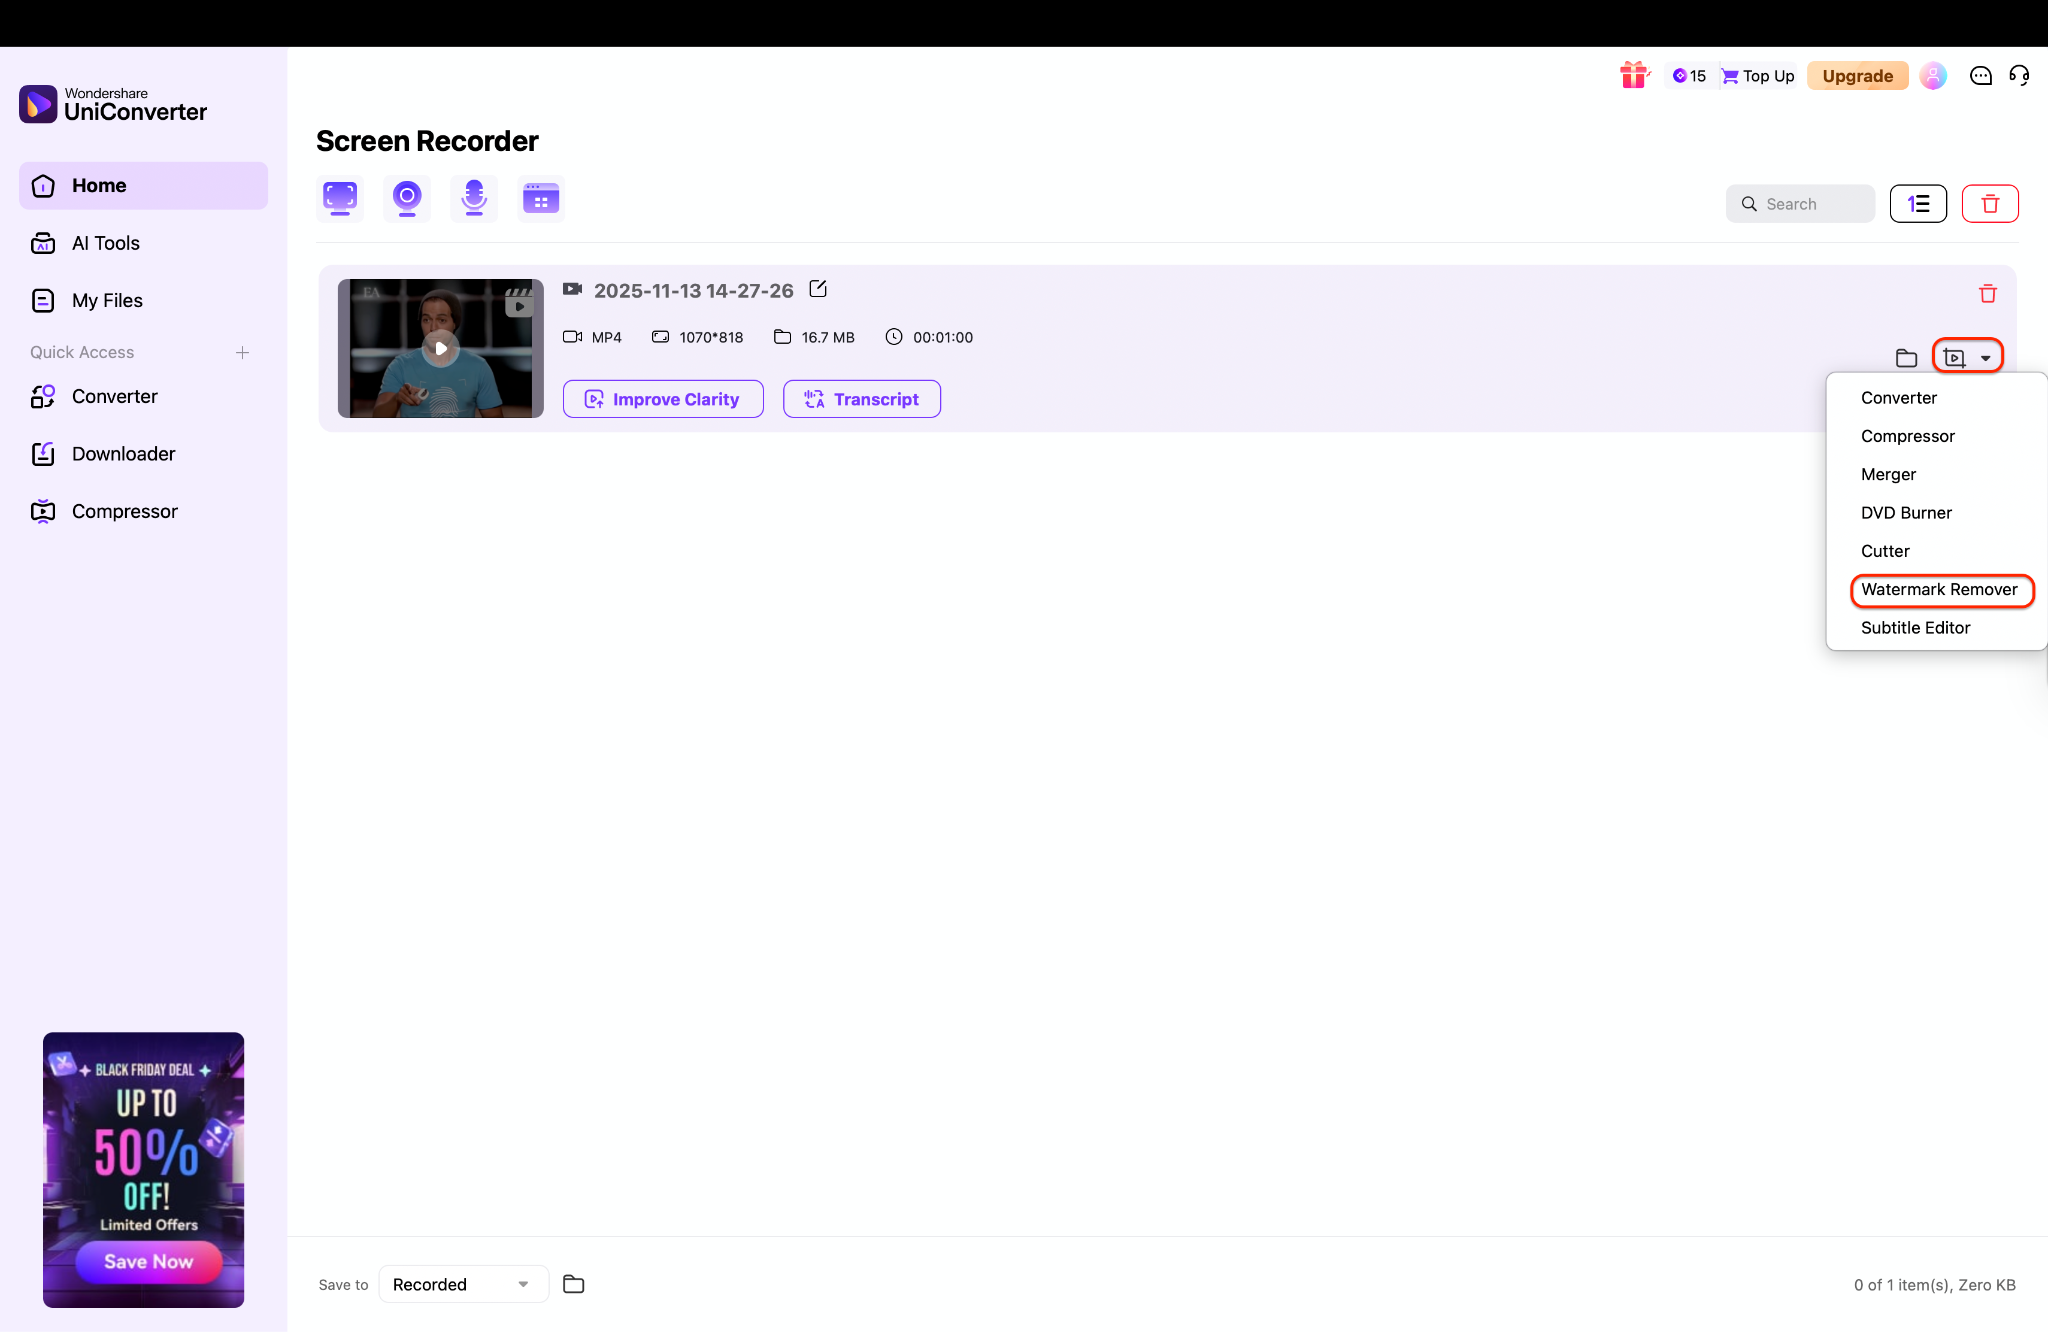Delete the recording with red trash icon
Screen dimensions: 2048x1332
click(x=1987, y=293)
